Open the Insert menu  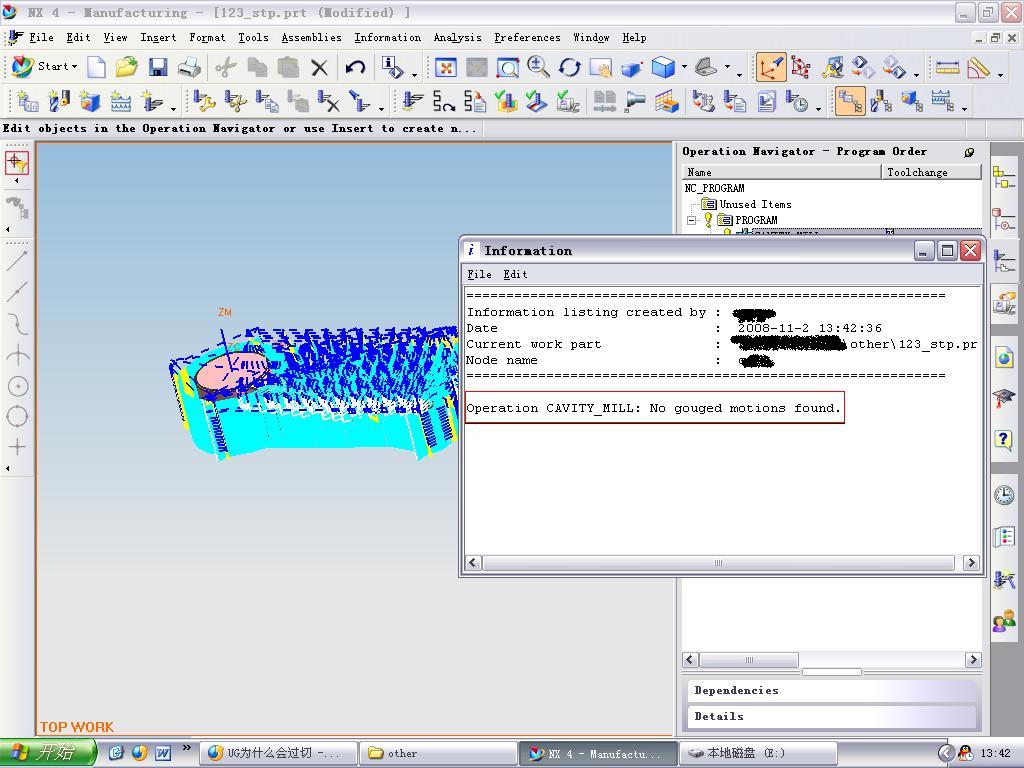point(158,38)
